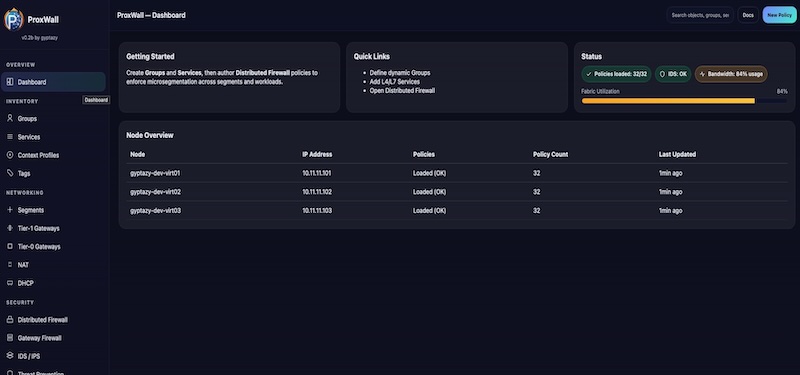Open the Tags icon
Image resolution: width=800 pixels, height=375 pixels.
click(x=10, y=173)
